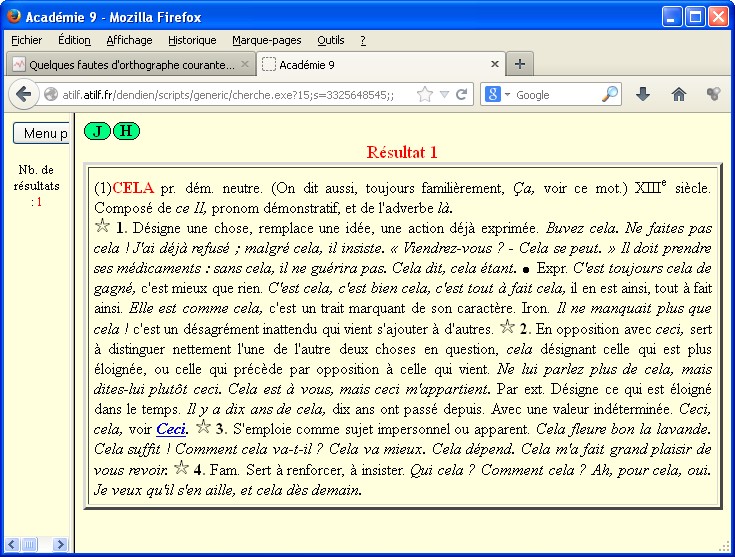Open the URL history dropdown arrow
Viewport: 735px width, 557px height.
[444, 95]
